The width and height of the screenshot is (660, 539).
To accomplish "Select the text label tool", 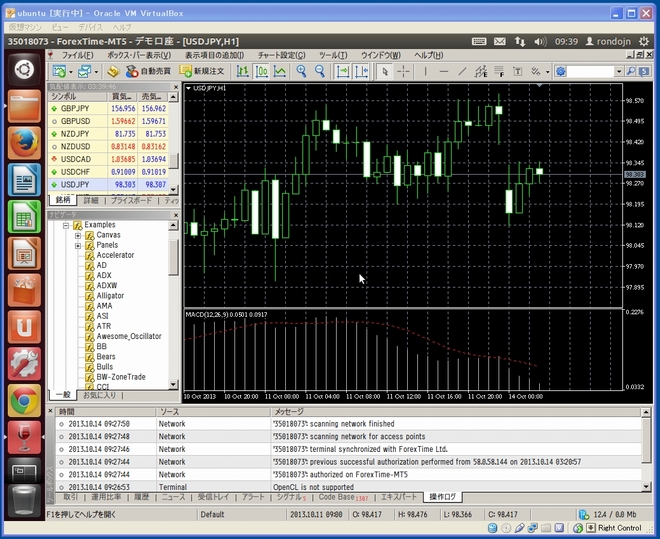I will point(518,72).
